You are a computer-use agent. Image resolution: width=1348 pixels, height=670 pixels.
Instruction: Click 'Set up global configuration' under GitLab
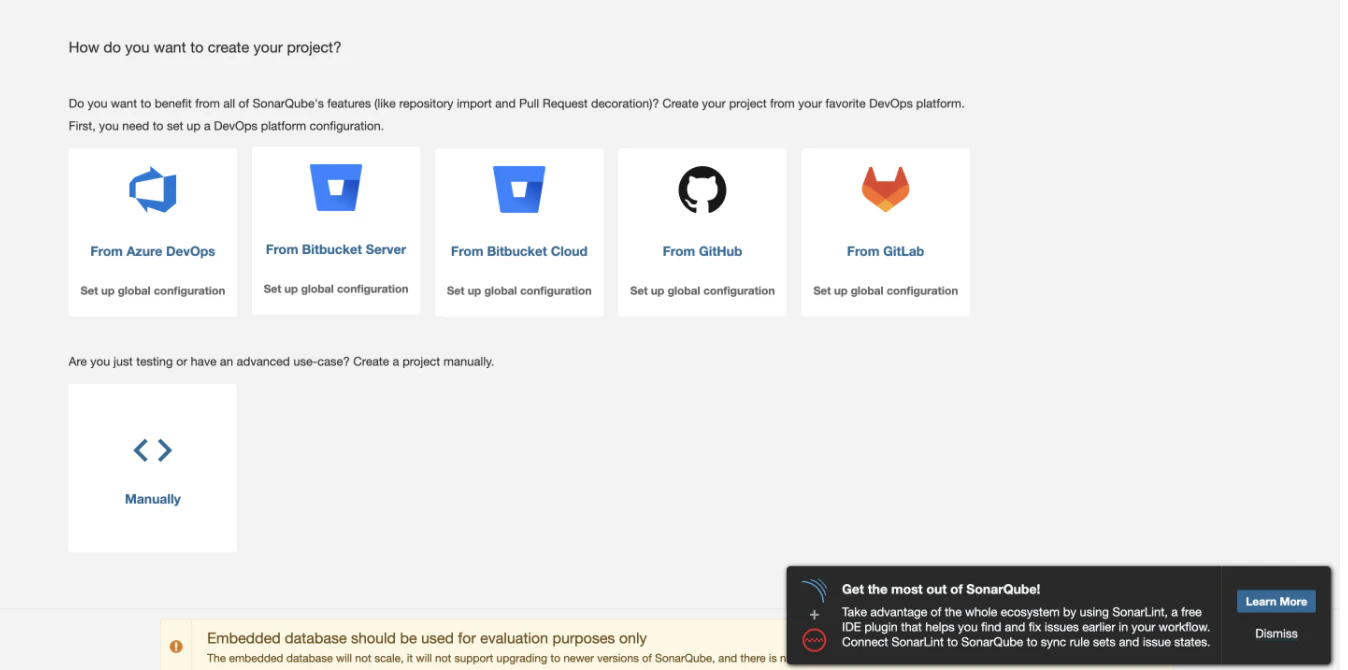(x=885, y=291)
